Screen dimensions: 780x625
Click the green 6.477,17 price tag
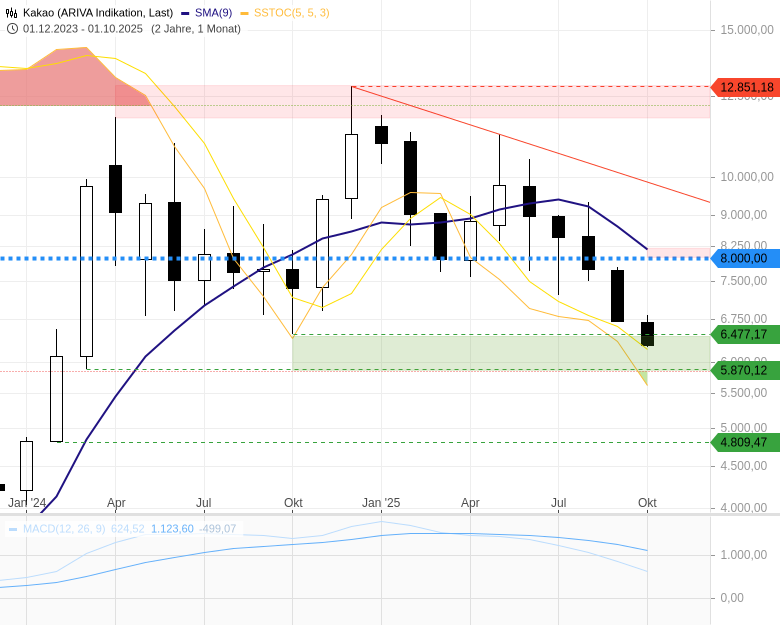click(x=746, y=334)
